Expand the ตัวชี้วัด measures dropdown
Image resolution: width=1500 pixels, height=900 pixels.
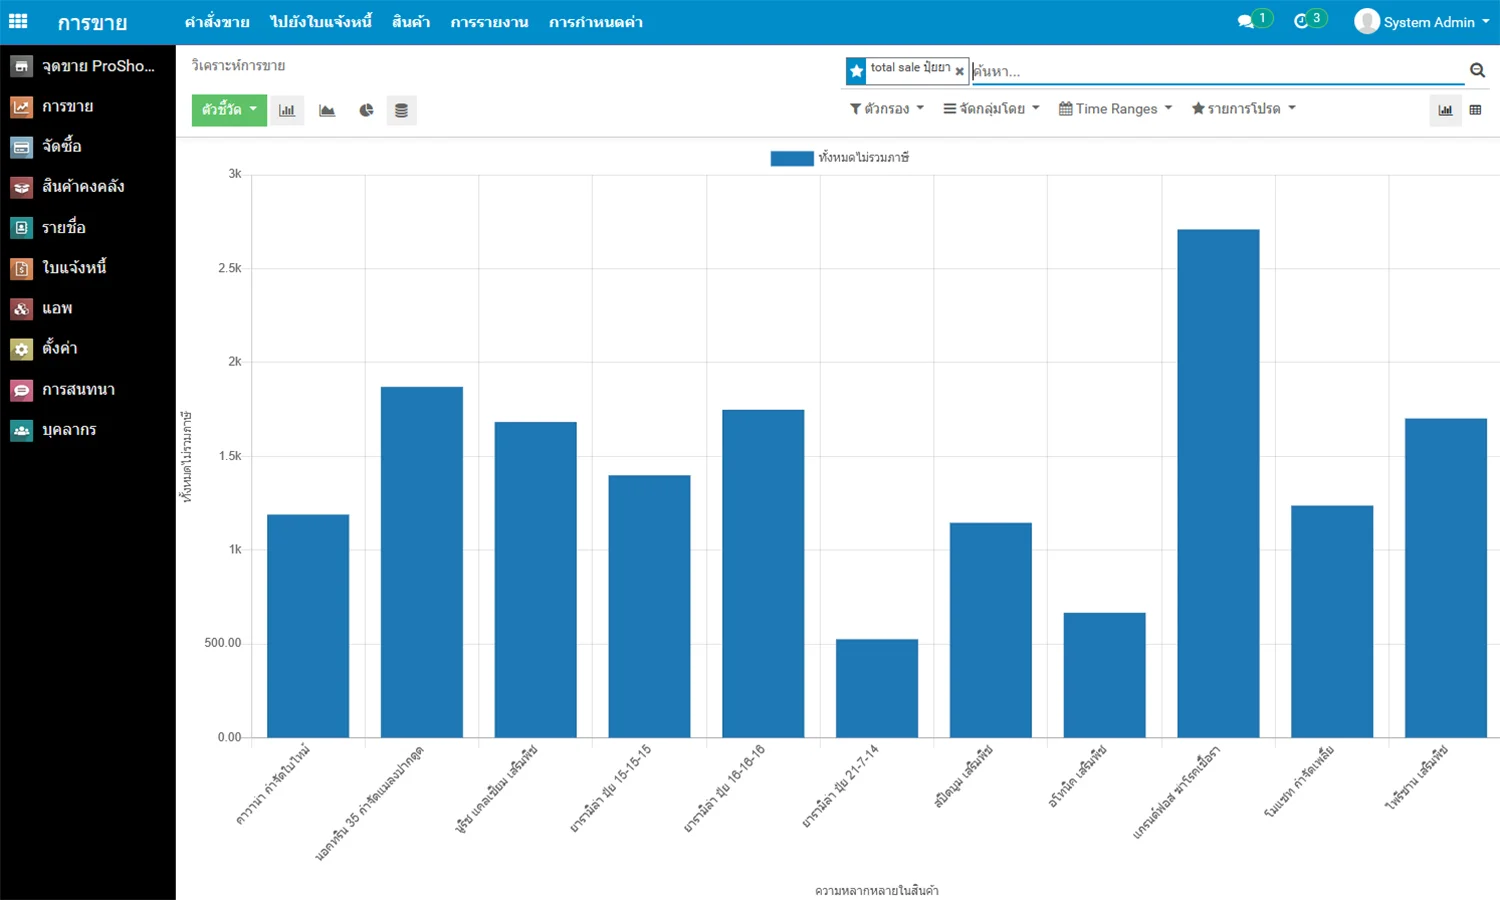(x=229, y=110)
